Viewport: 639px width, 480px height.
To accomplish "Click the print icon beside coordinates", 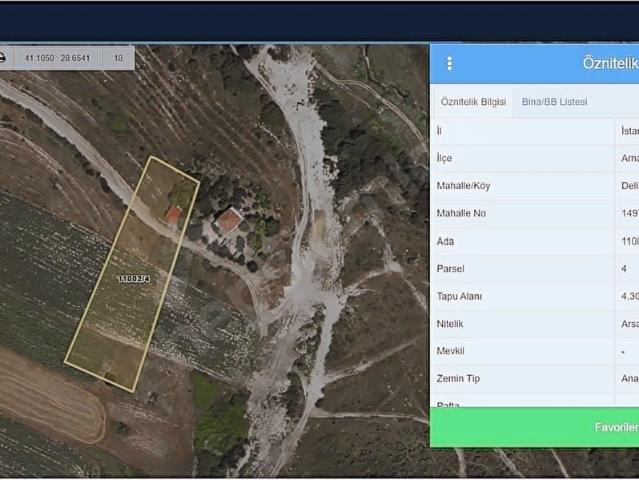I will (x=2, y=58).
